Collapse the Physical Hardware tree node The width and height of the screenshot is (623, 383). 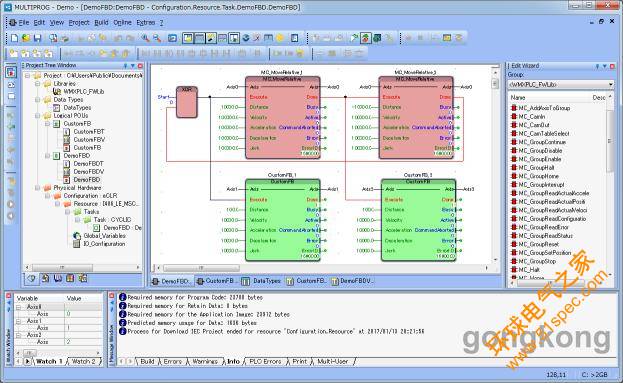[38, 188]
